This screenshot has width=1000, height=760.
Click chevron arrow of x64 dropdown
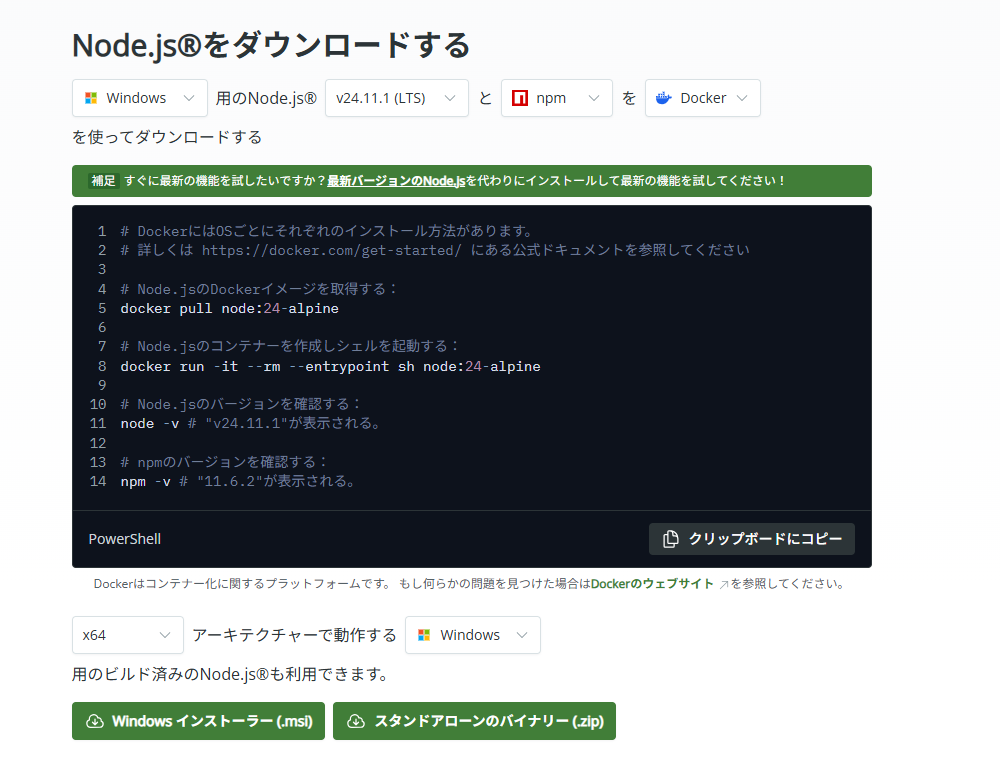click(165, 635)
